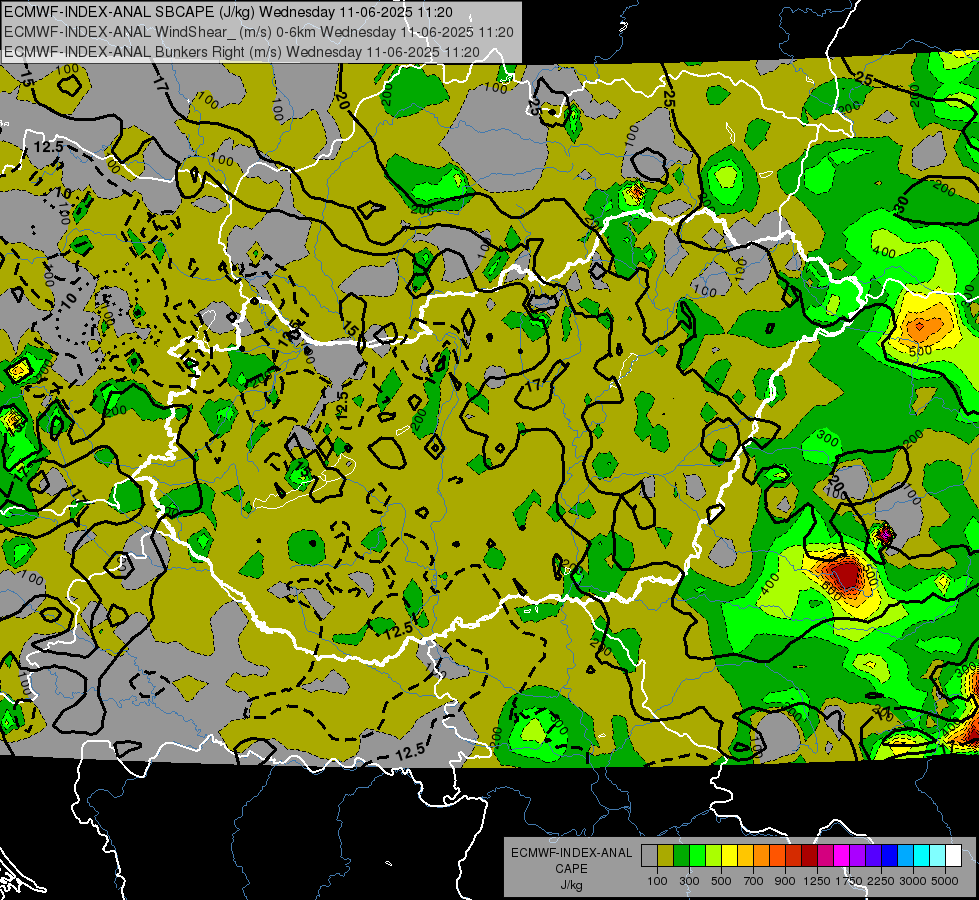
Task: Select the cyan legend swatch
Action: click(922, 855)
